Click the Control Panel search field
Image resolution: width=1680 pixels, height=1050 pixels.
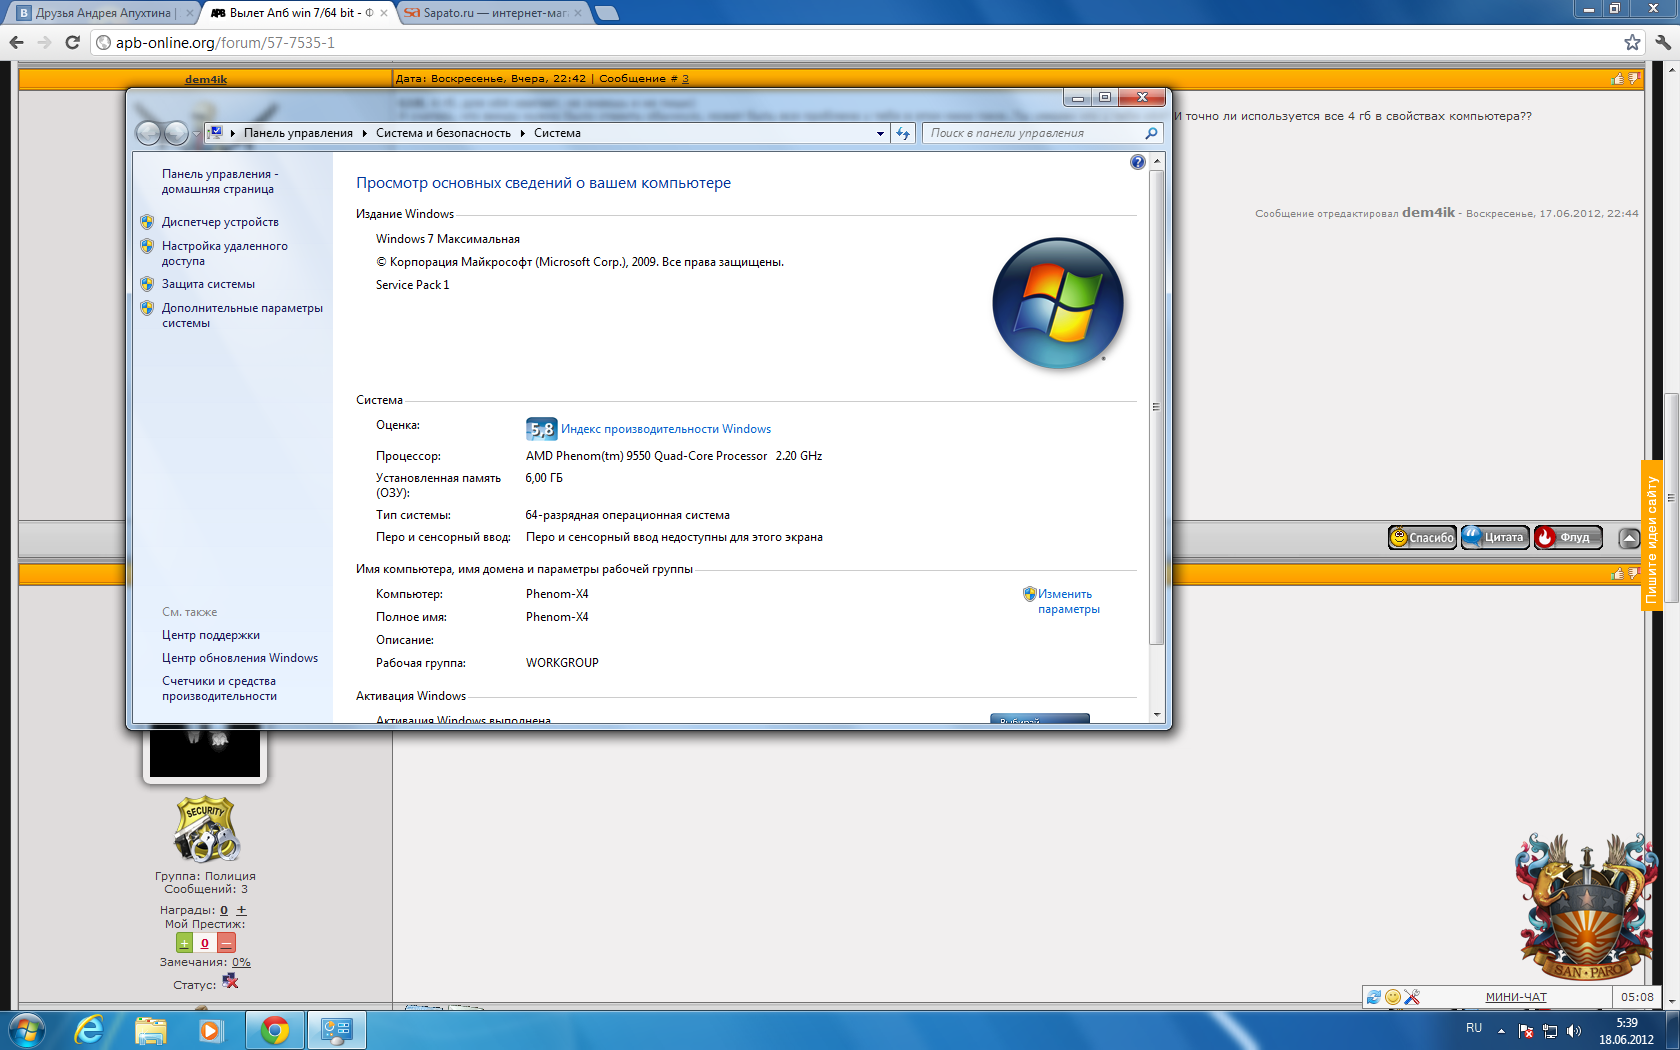click(1035, 133)
